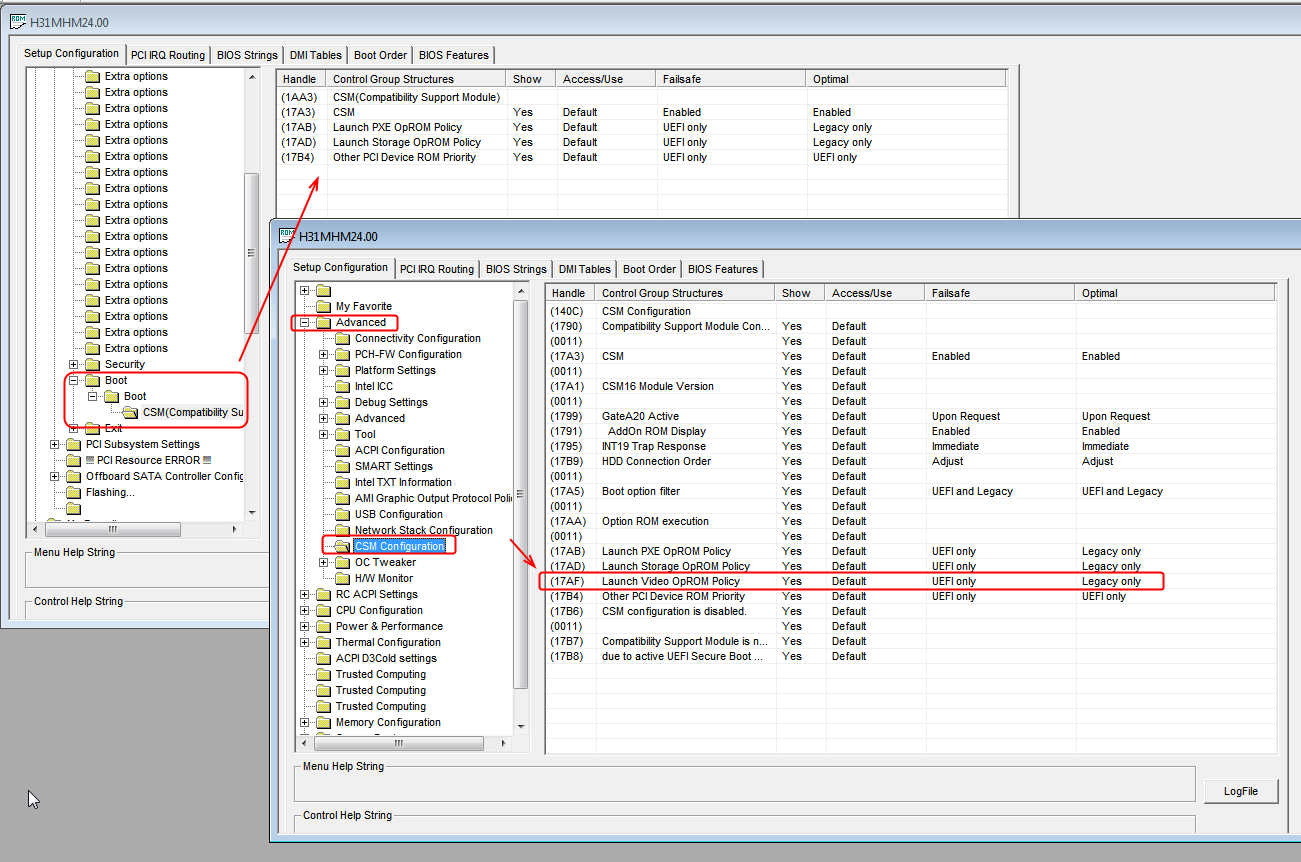Click the Thermal Configuration folder icon
The height and width of the screenshot is (862, 1301).
click(x=324, y=642)
